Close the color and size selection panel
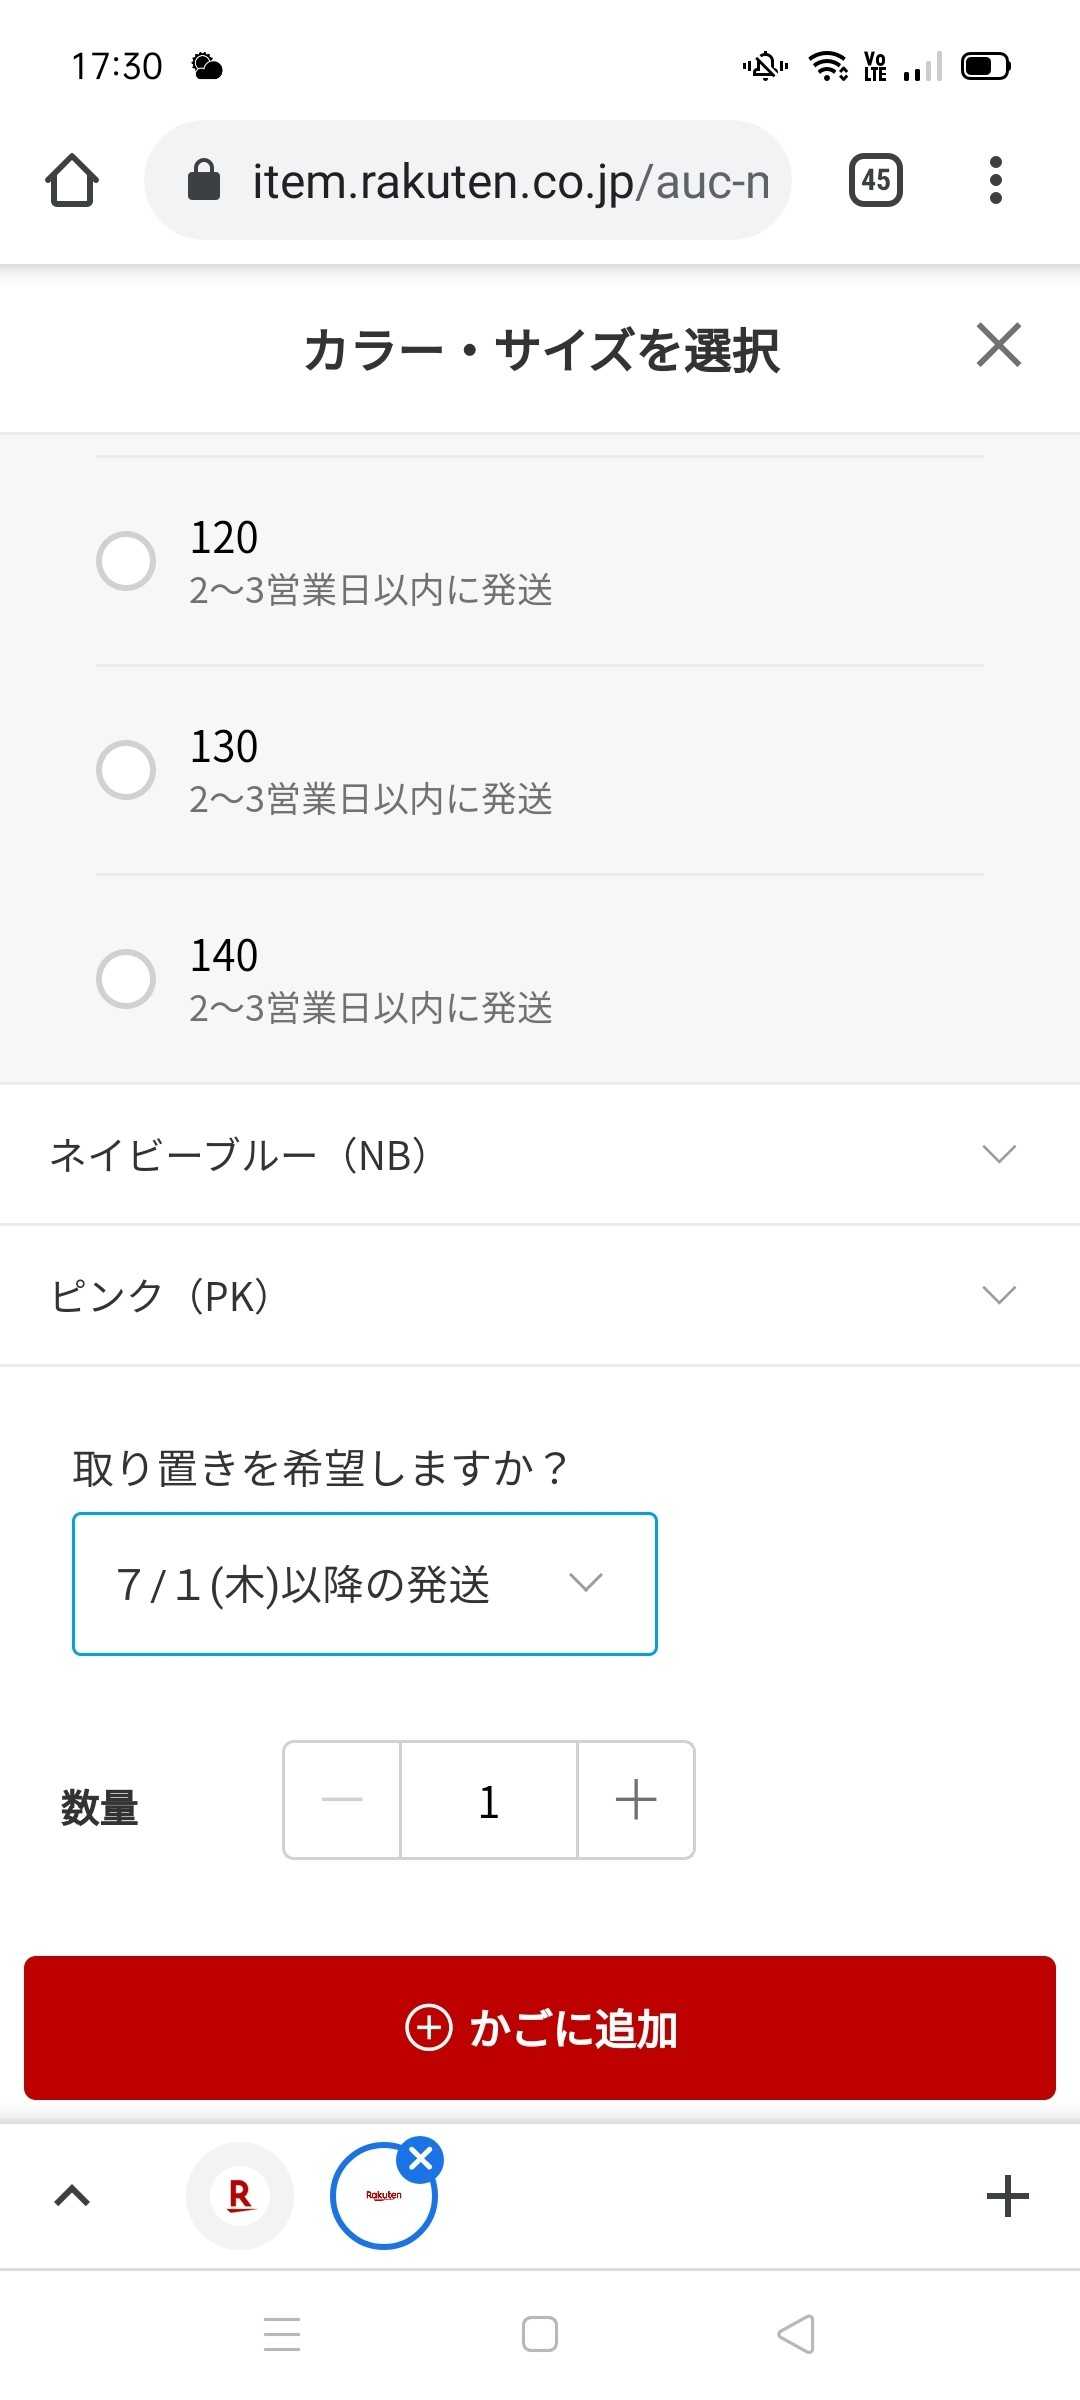1080x2400 pixels. 998,346
